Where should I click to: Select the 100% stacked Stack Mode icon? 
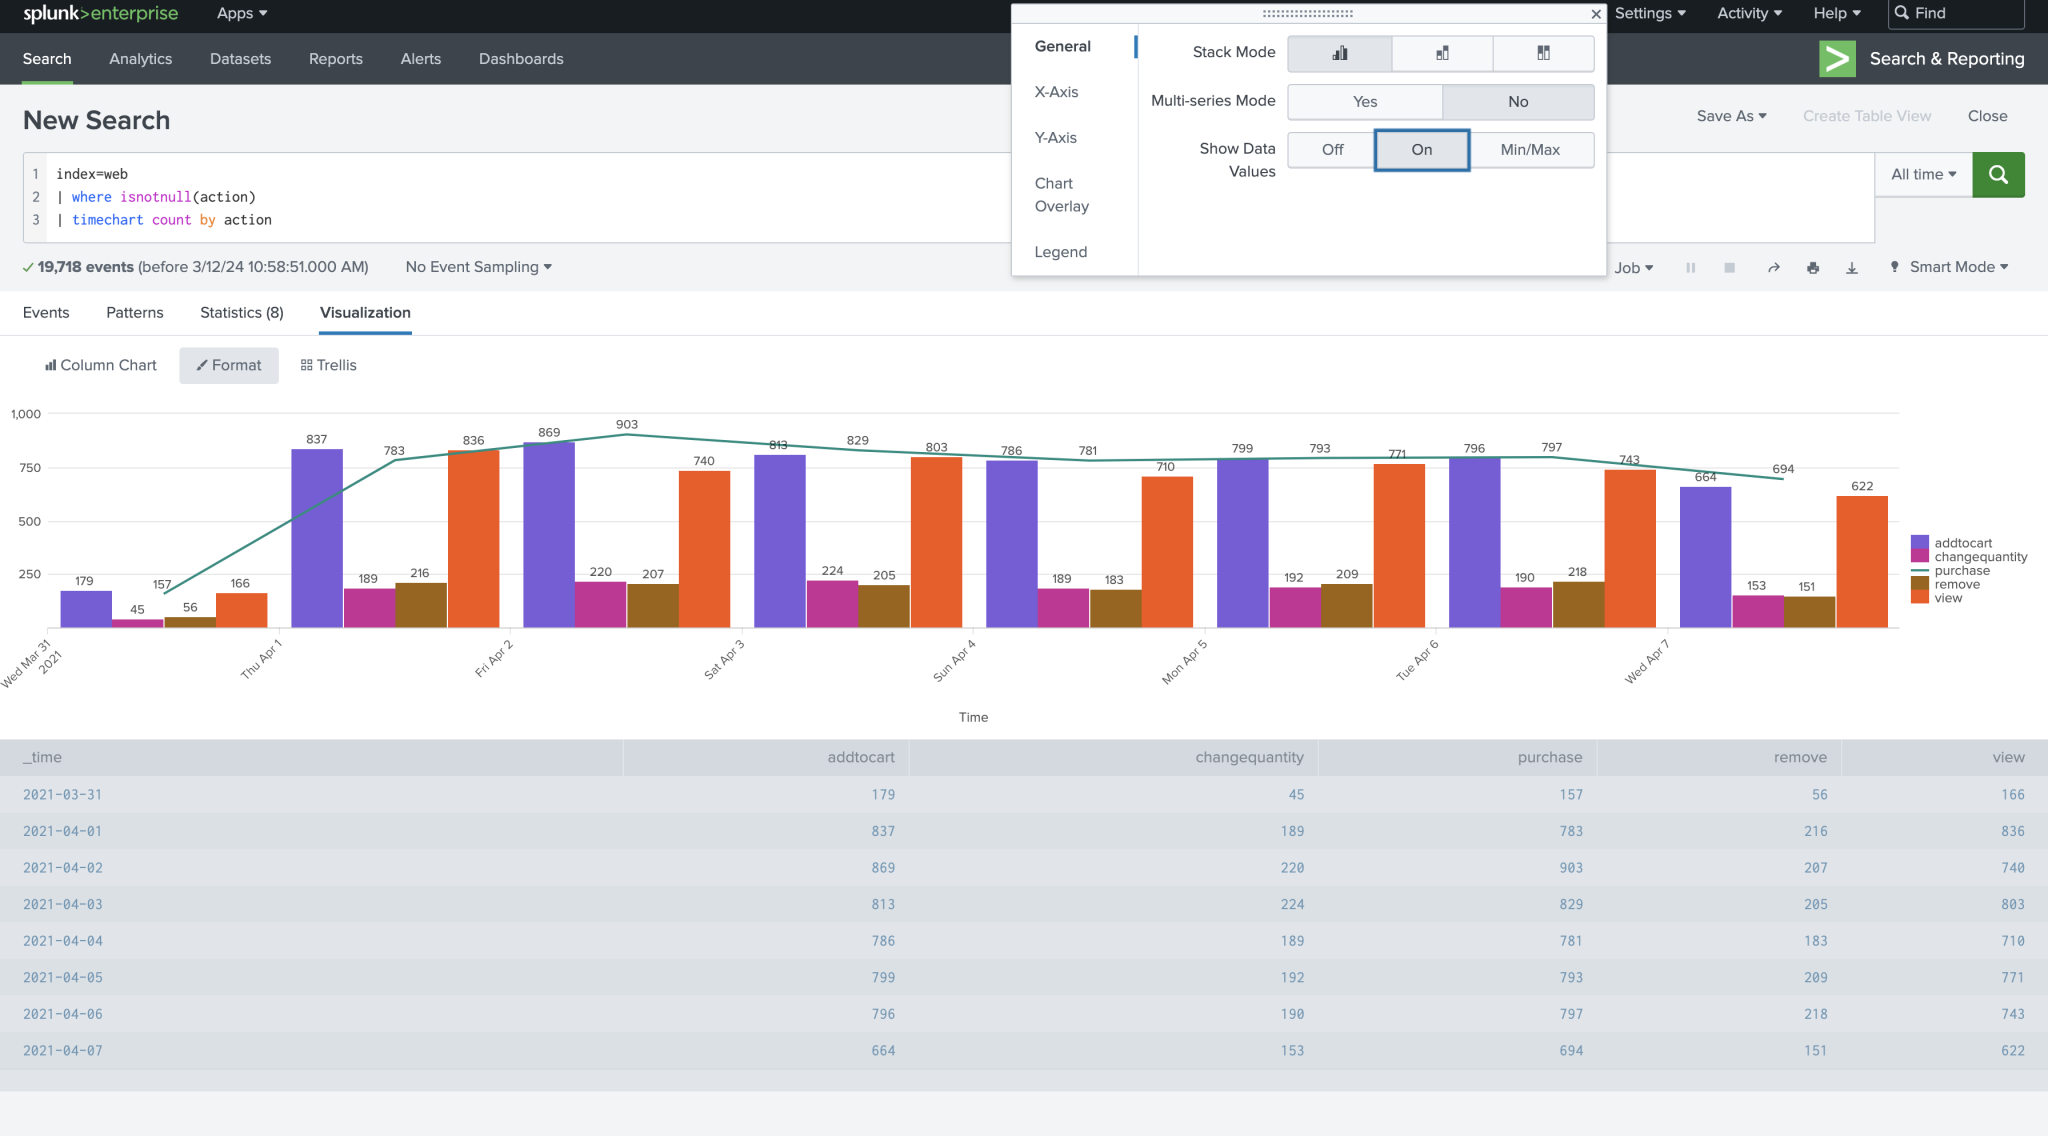(1543, 53)
